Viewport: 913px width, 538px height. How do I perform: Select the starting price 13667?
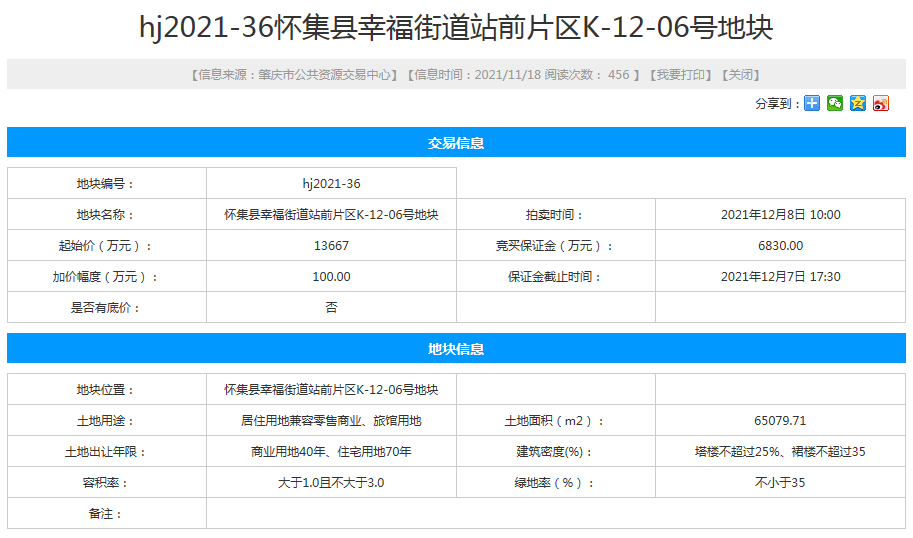pos(331,246)
